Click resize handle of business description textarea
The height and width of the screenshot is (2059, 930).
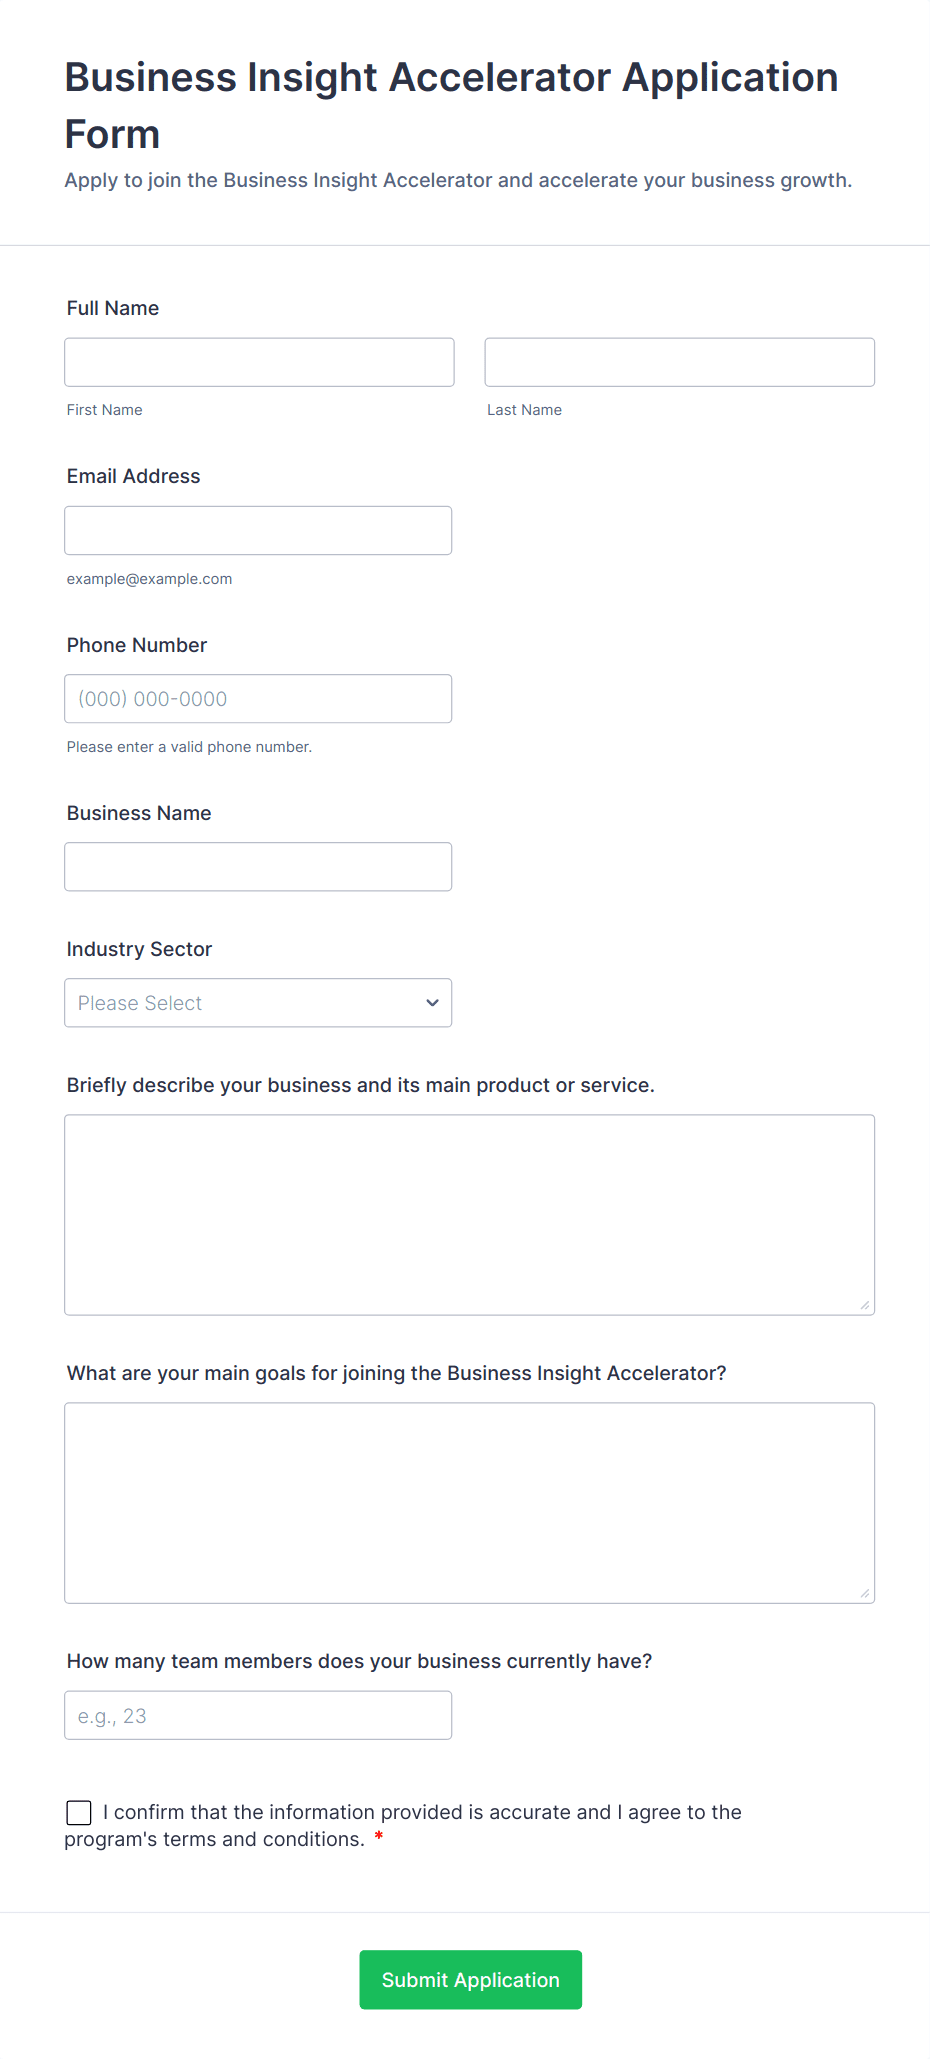(x=865, y=1305)
